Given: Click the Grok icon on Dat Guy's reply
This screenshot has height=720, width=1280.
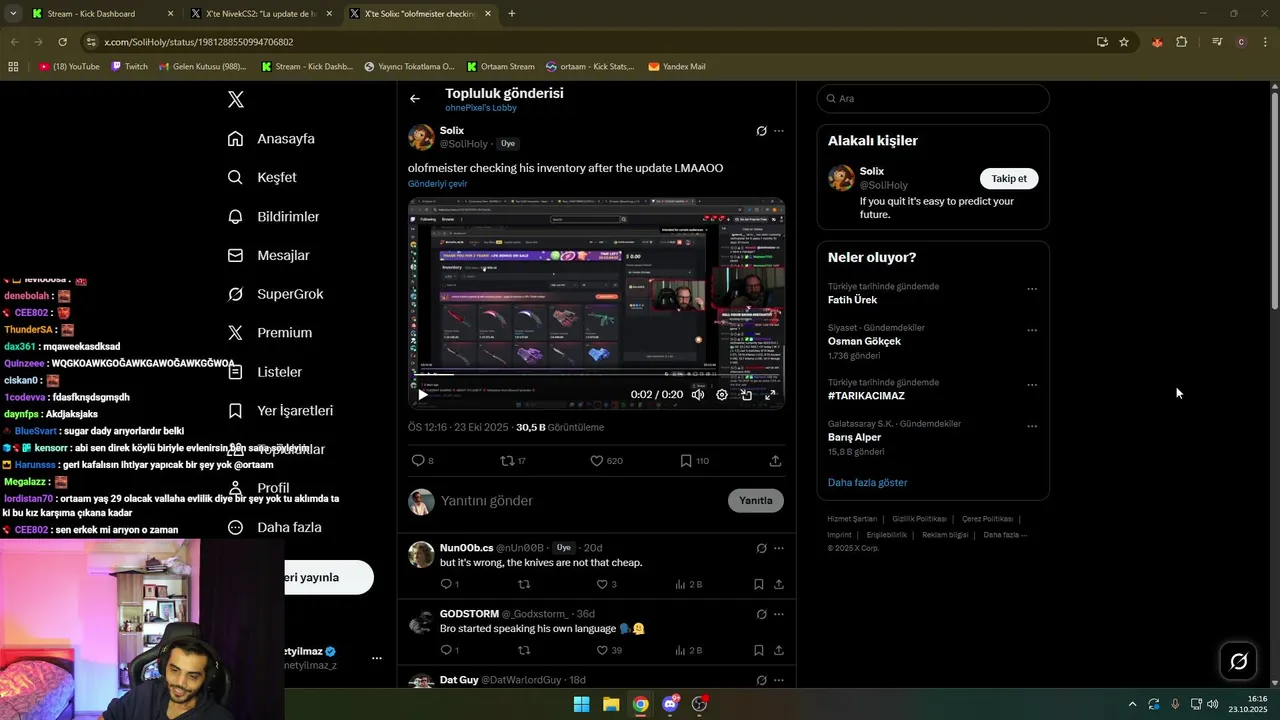Looking at the screenshot, I should (x=761, y=680).
